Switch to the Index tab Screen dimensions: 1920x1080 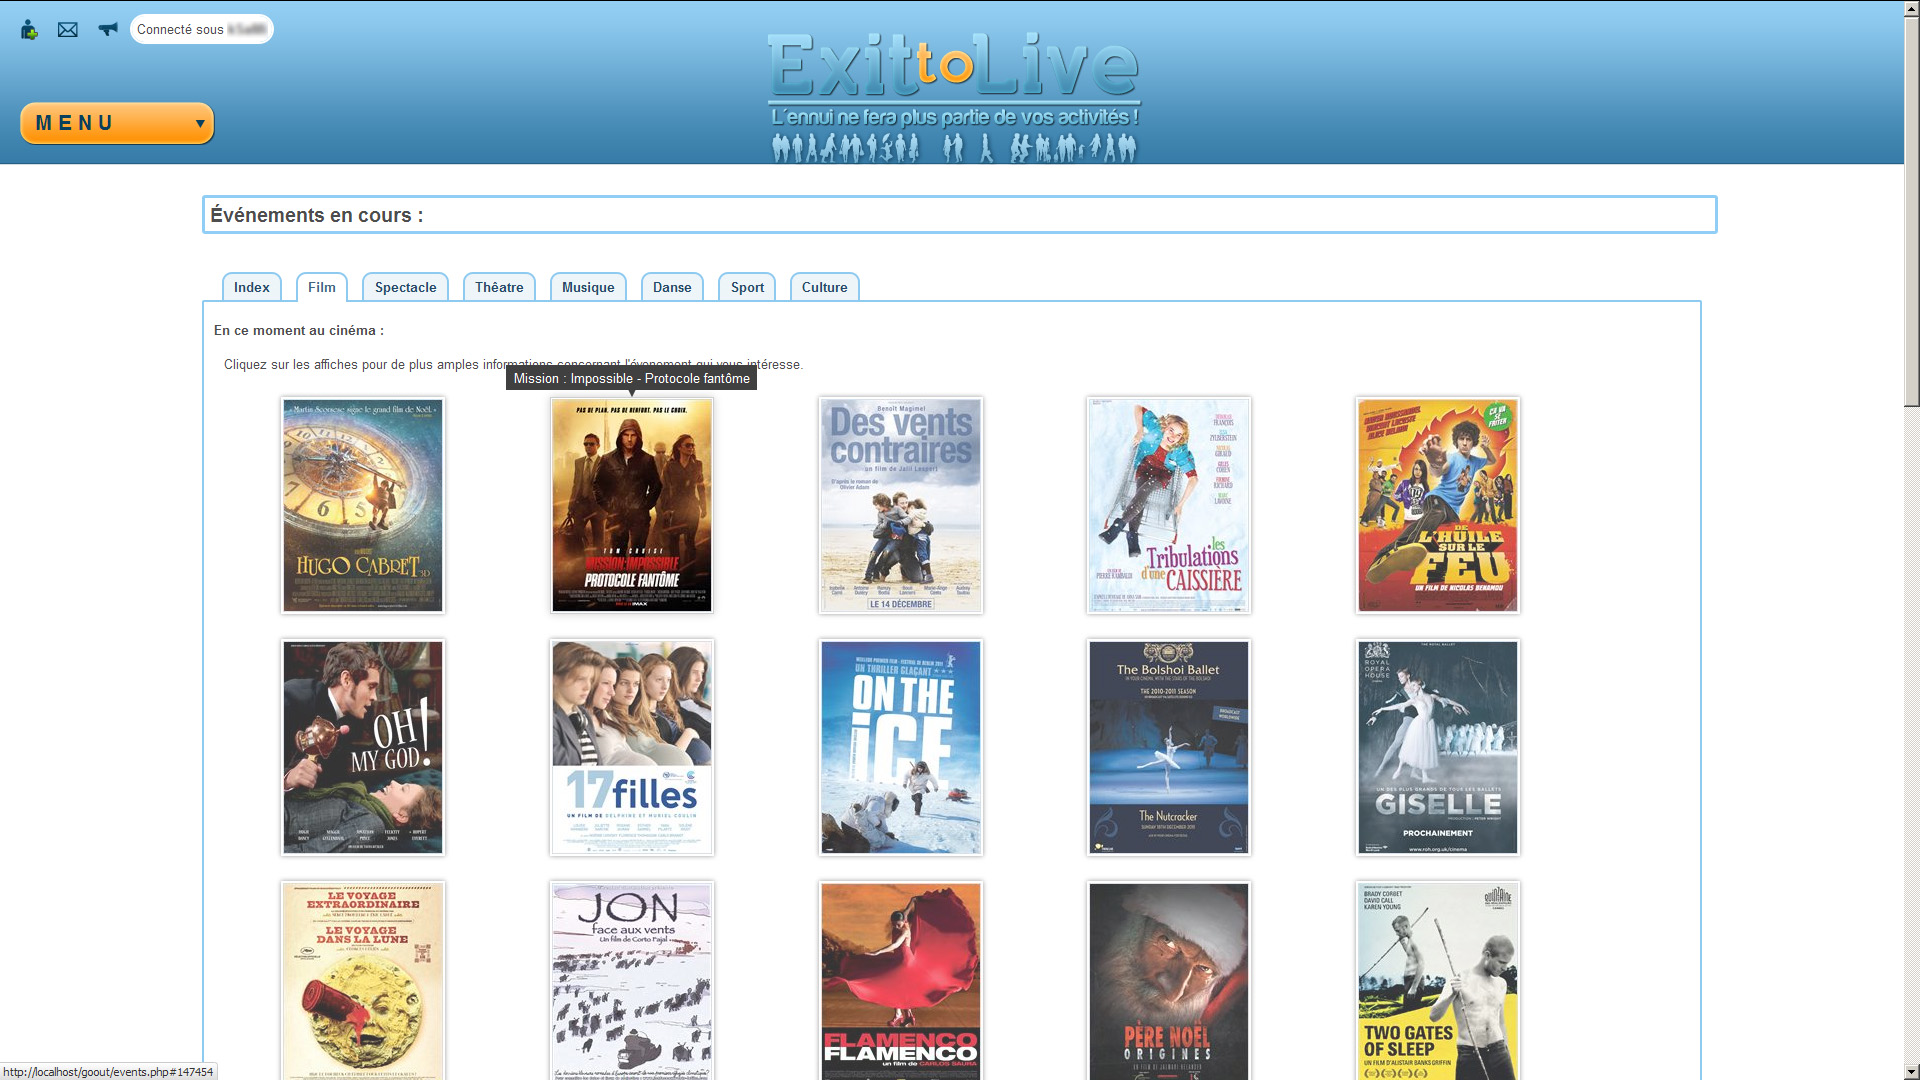coord(252,287)
